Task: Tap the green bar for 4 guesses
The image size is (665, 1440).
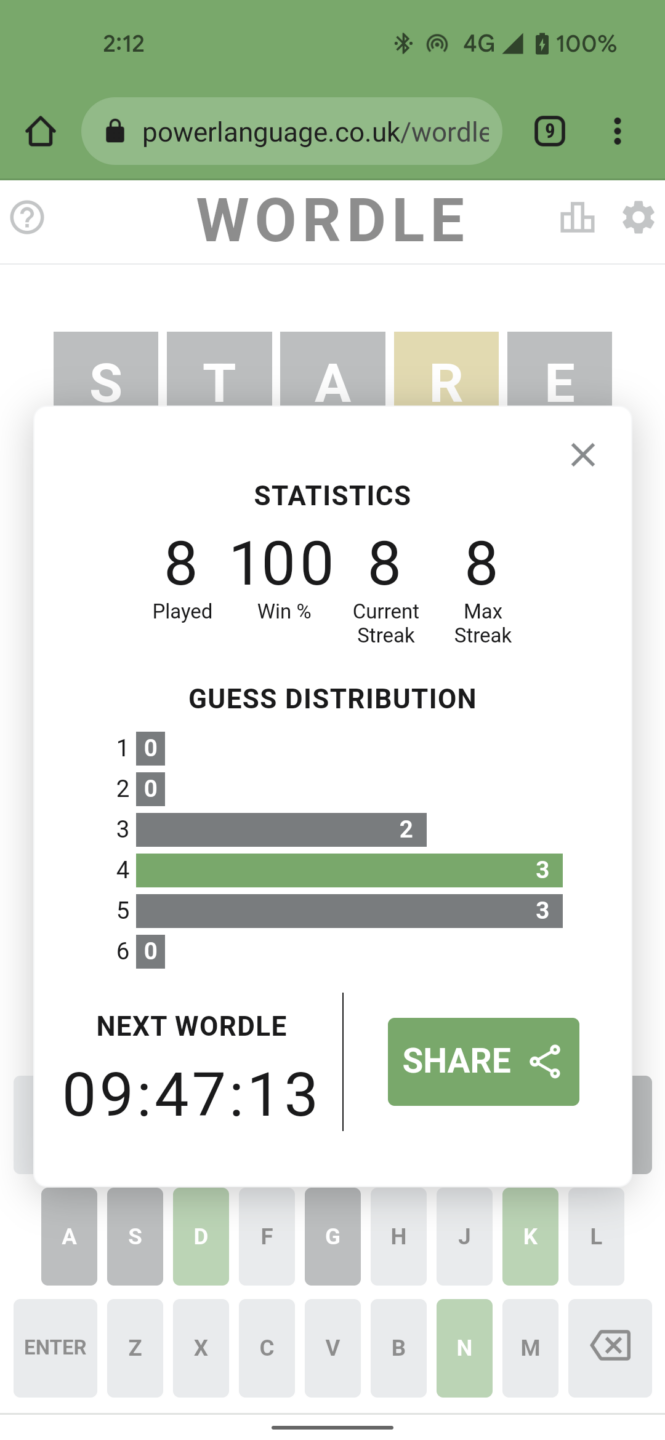Action: (x=349, y=870)
